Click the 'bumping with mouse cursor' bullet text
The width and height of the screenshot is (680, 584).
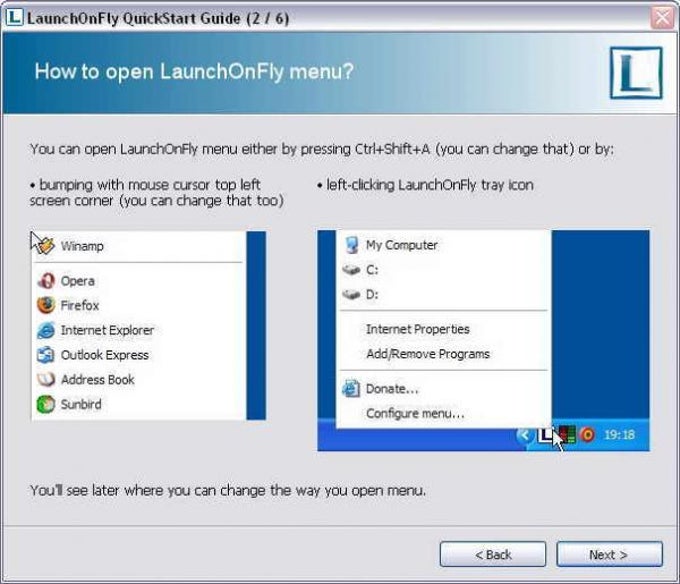click(157, 192)
